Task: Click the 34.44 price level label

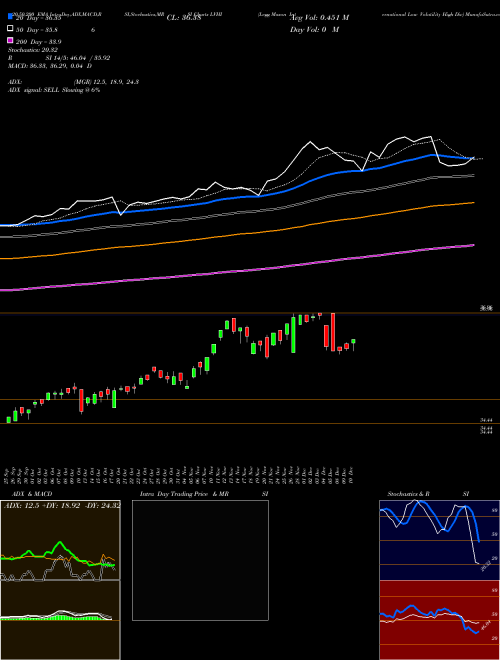Action: (486, 420)
